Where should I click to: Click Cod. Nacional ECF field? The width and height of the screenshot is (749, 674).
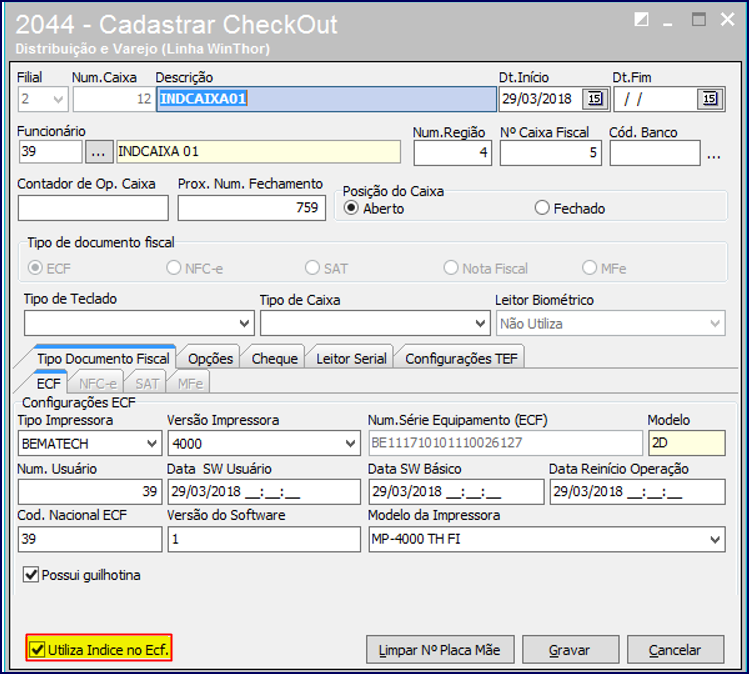point(90,539)
